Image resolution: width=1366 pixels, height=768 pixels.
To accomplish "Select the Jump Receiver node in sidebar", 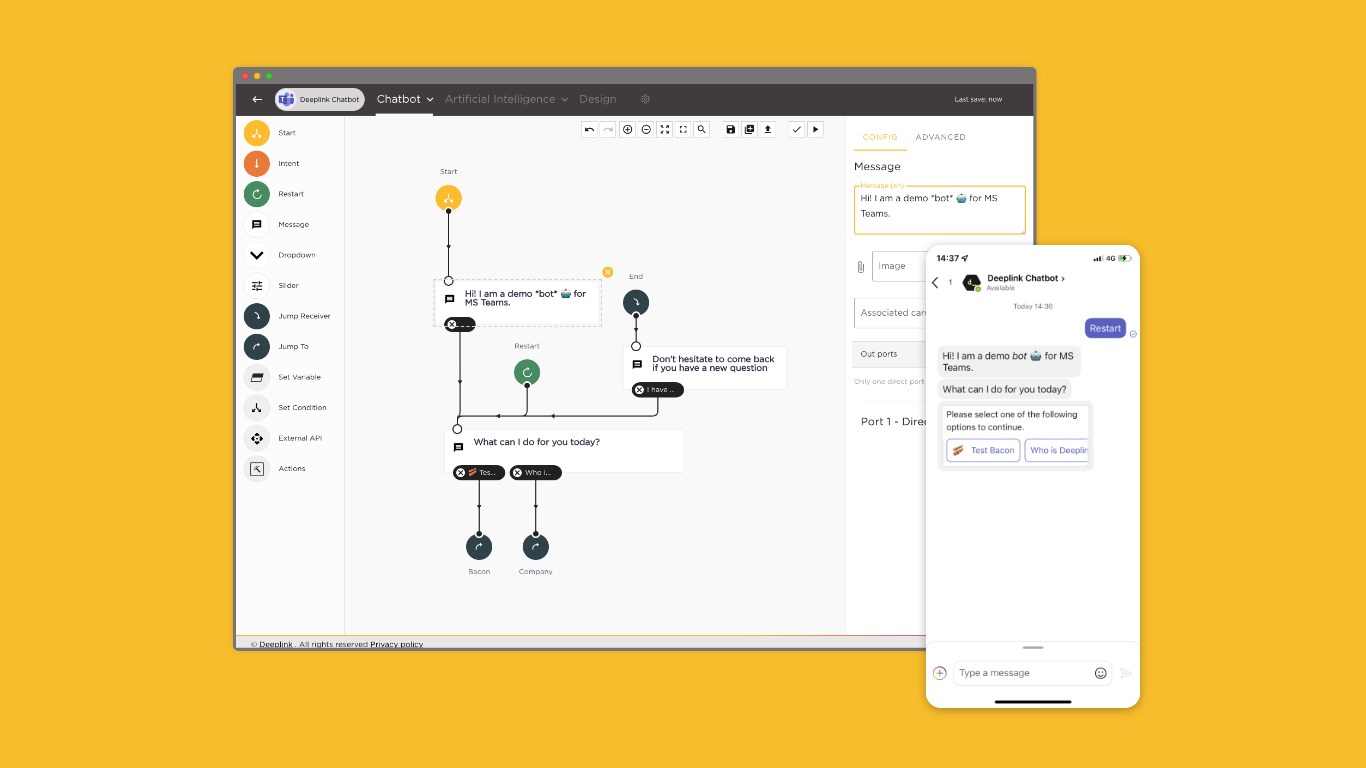I will pyautogui.click(x=257, y=316).
